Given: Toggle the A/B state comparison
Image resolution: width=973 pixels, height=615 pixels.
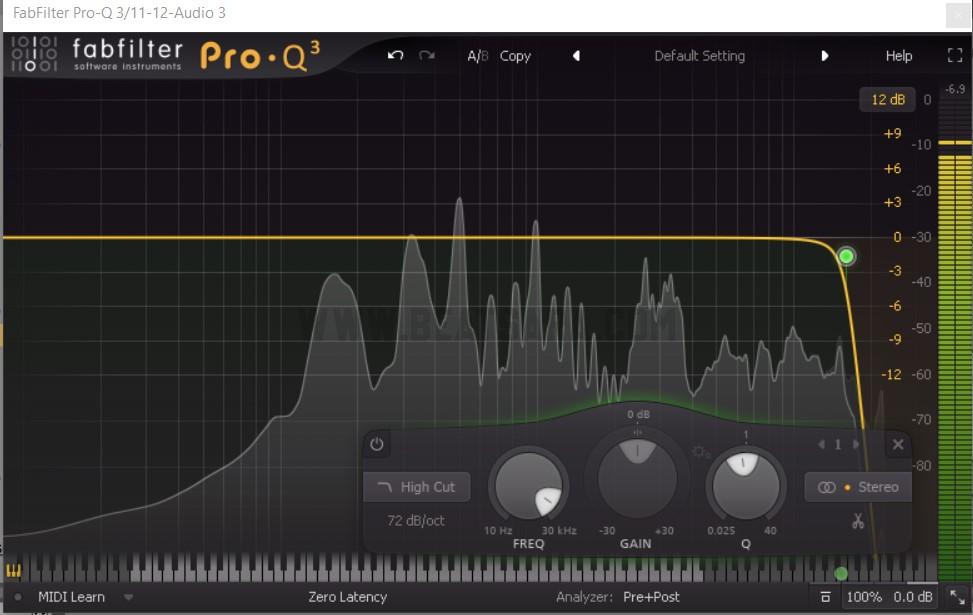Looking at the screenshot, I should [478, 56].
